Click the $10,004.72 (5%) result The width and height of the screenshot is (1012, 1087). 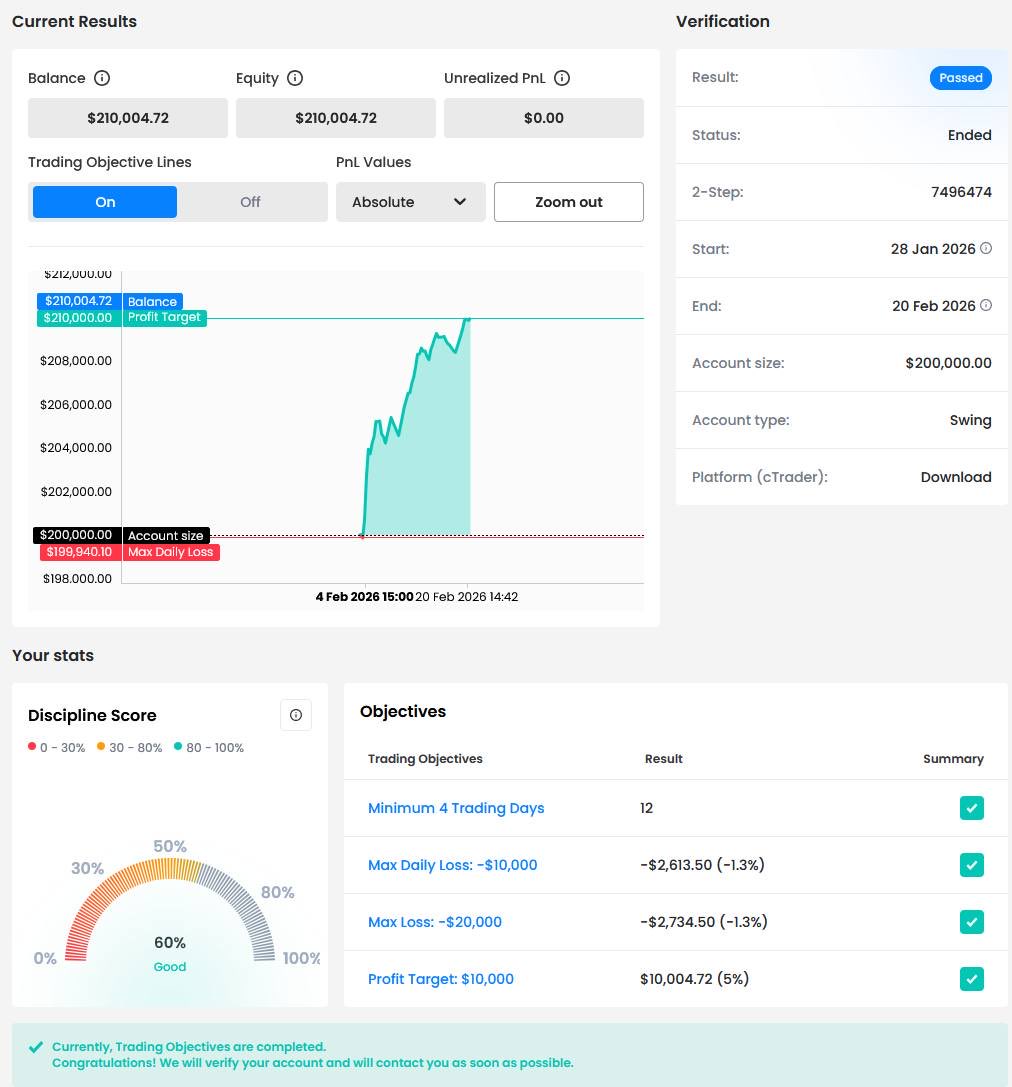pyautogui.click(x=695, y=979)
